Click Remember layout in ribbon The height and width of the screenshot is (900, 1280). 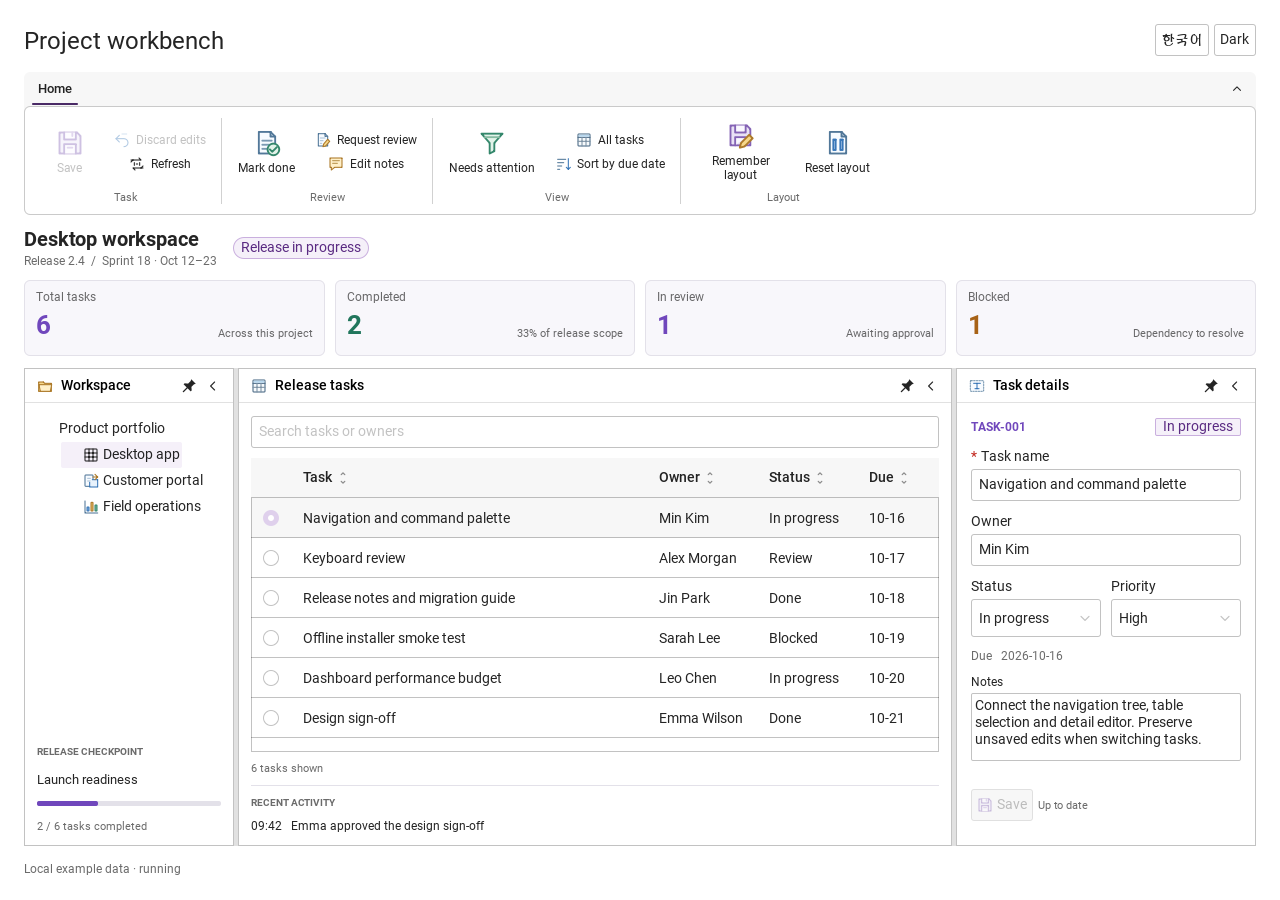741,152
